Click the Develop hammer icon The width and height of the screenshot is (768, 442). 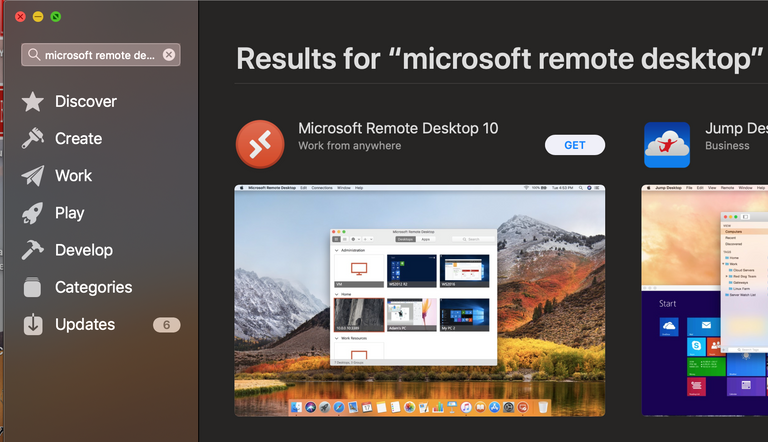32,250
